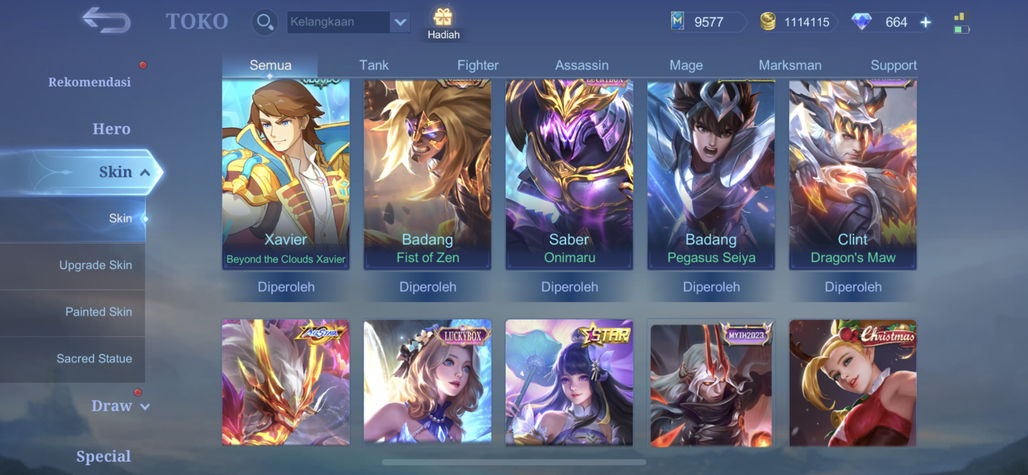Switch to the Assassin tab

tap(582, 66)
